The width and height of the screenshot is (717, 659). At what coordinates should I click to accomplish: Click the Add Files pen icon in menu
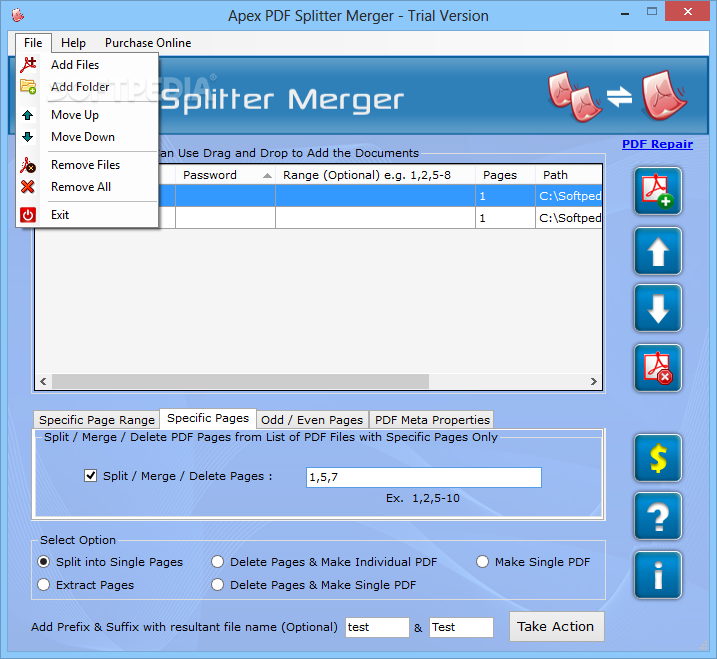pyautogui.click(x=28, y=64)
